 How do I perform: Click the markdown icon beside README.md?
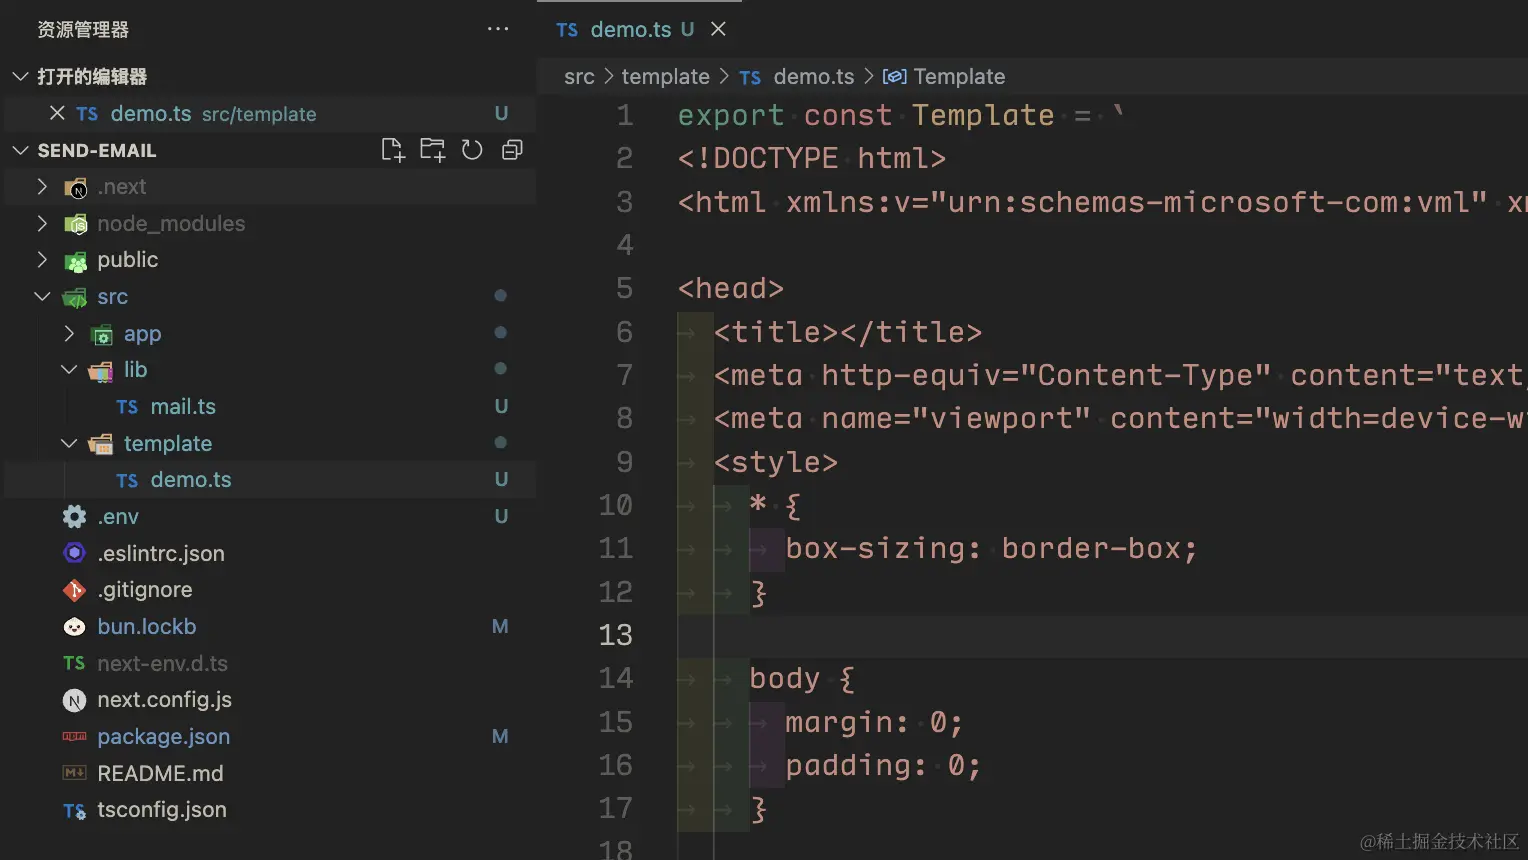[74, 773]
